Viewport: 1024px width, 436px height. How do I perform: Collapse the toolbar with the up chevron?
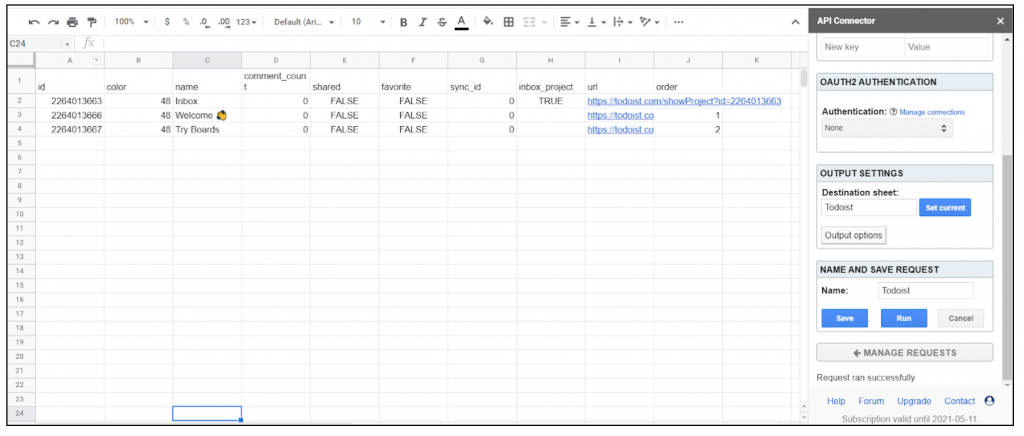tap(795, 22)
